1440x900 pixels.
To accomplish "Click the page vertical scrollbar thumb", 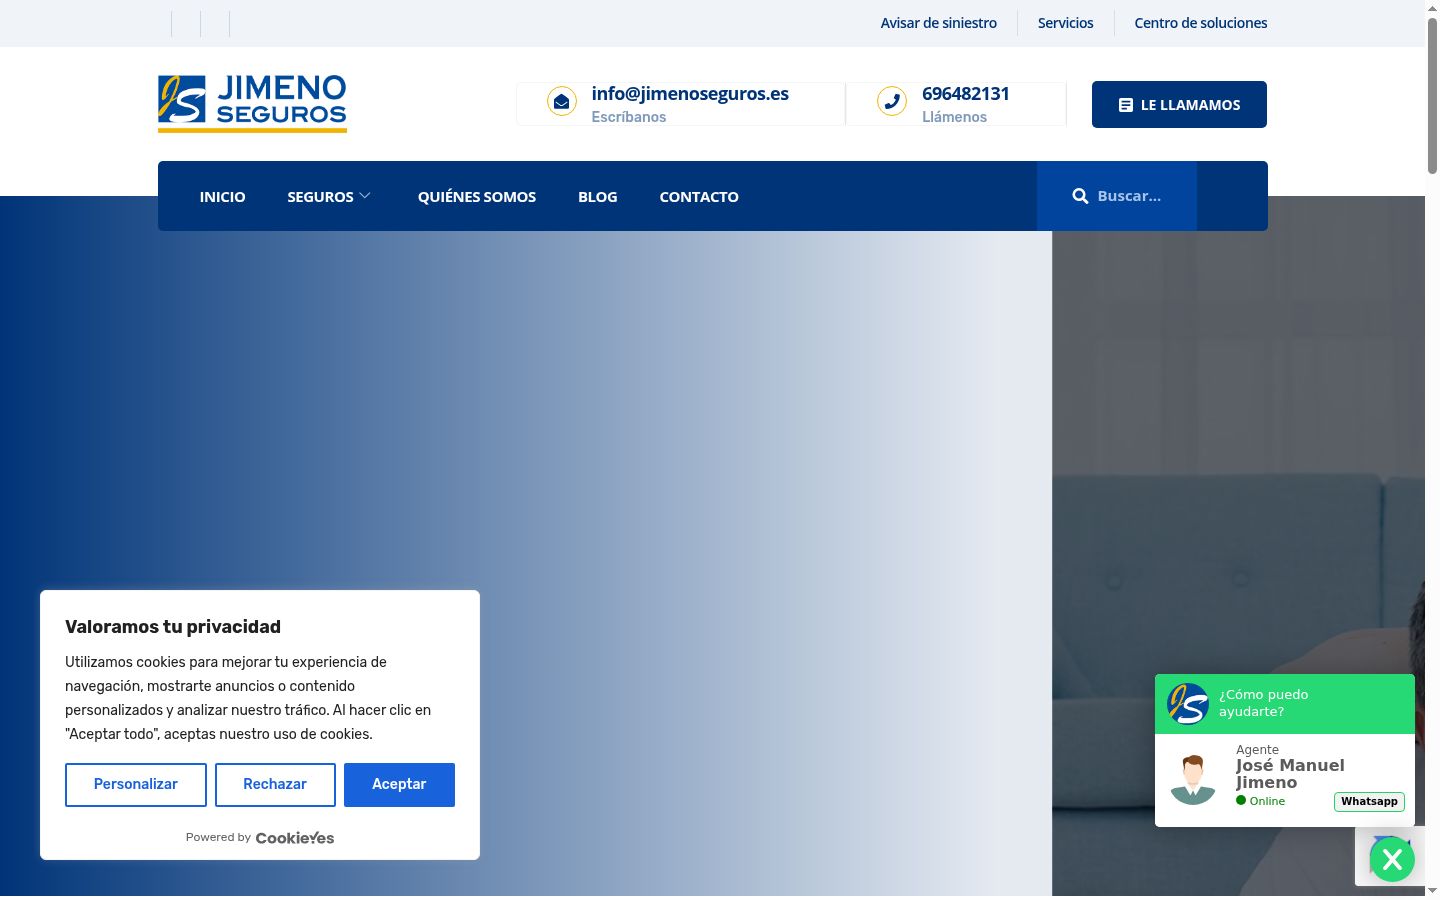I will point(1432,95).
